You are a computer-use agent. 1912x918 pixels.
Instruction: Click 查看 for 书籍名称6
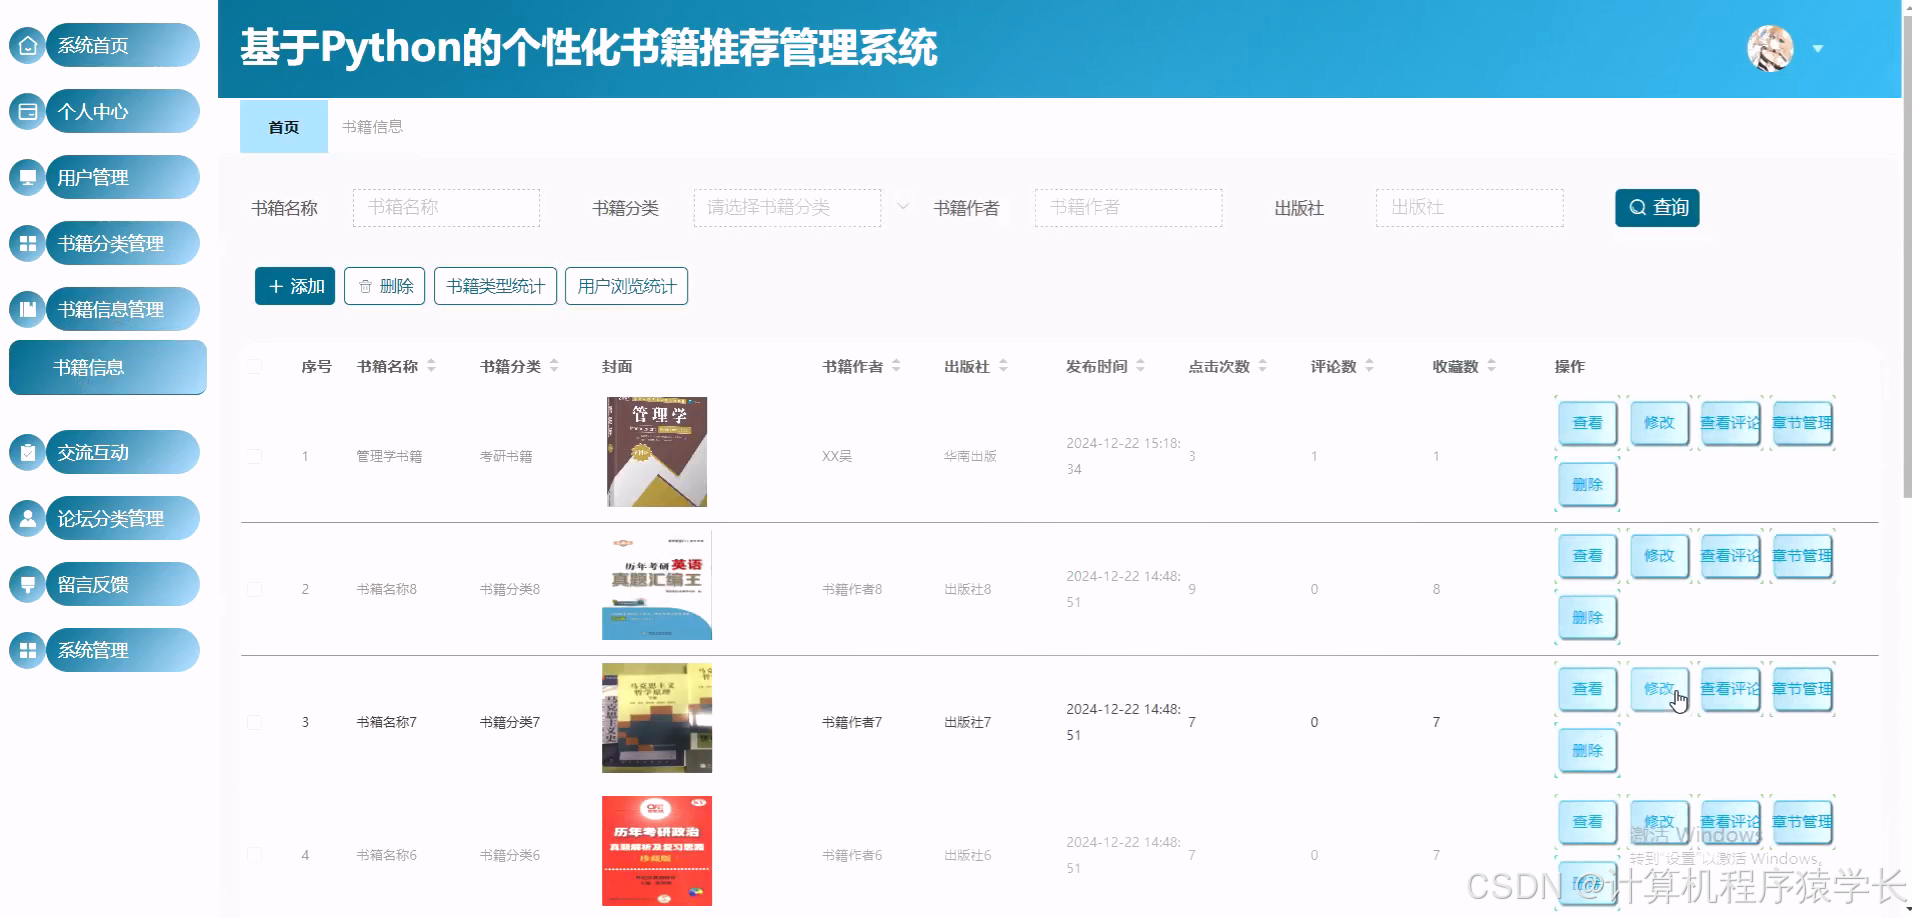click(1587, 822)
